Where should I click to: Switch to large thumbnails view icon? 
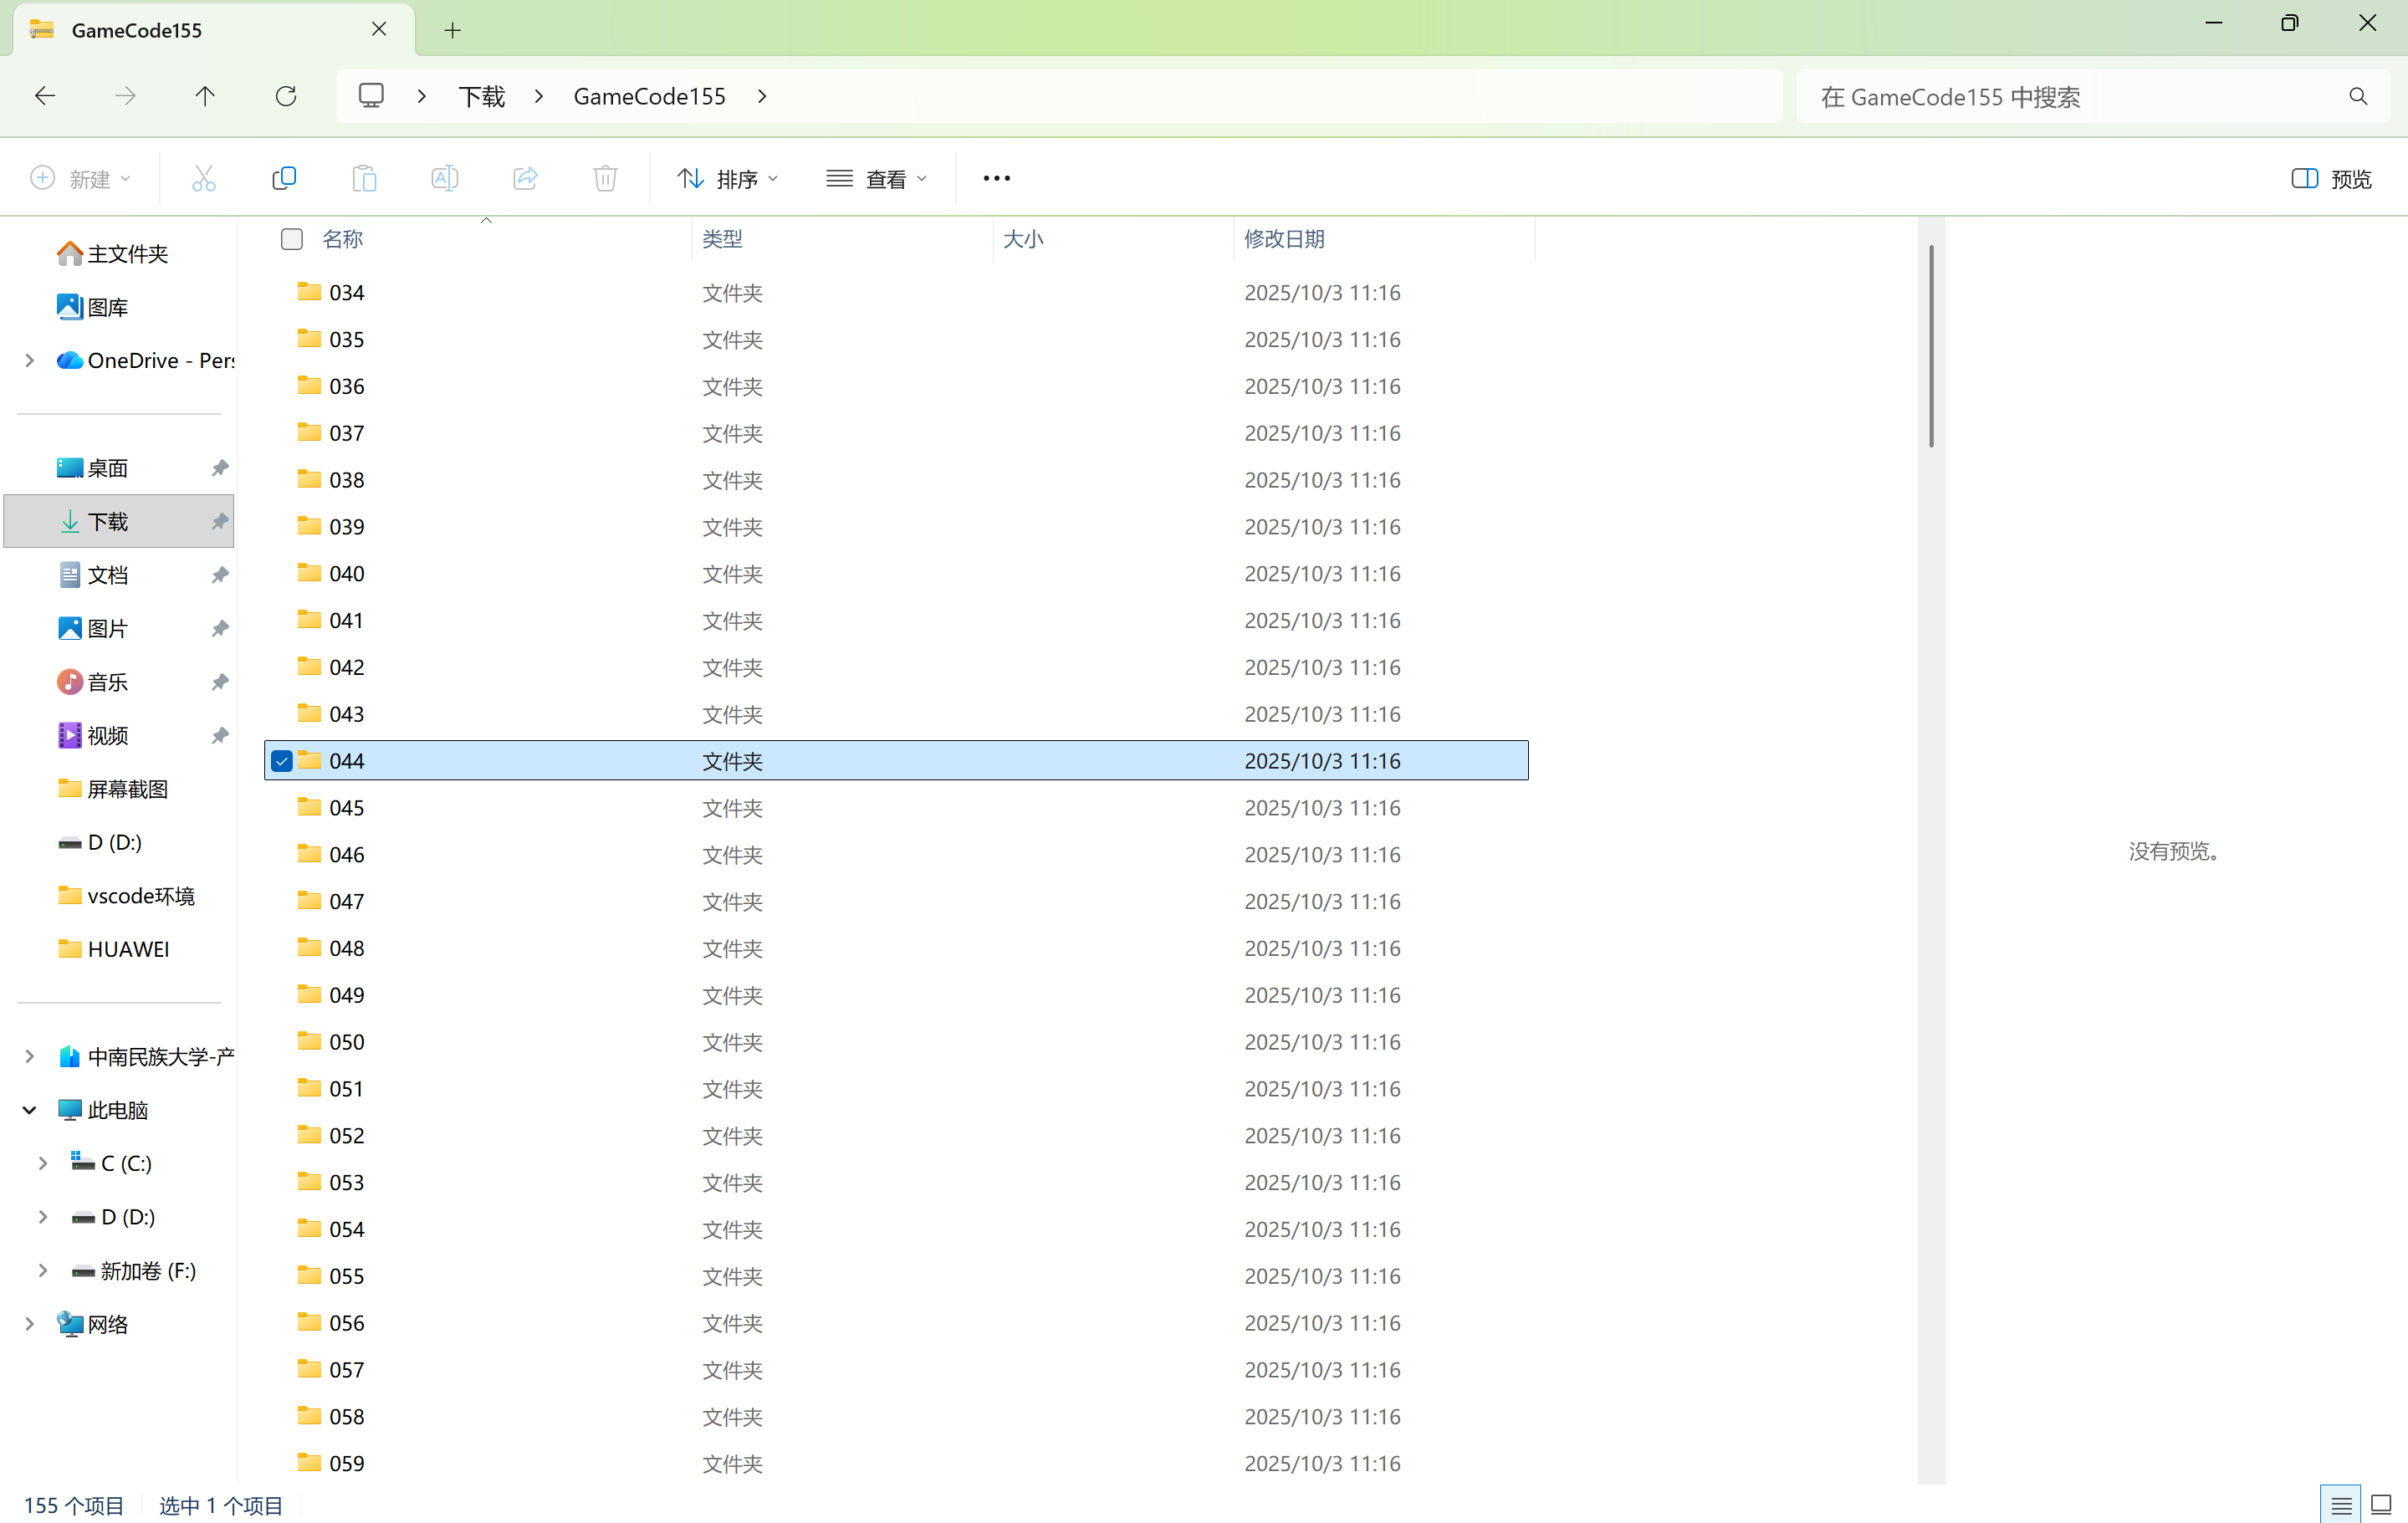click(x=2381, y=1504)
